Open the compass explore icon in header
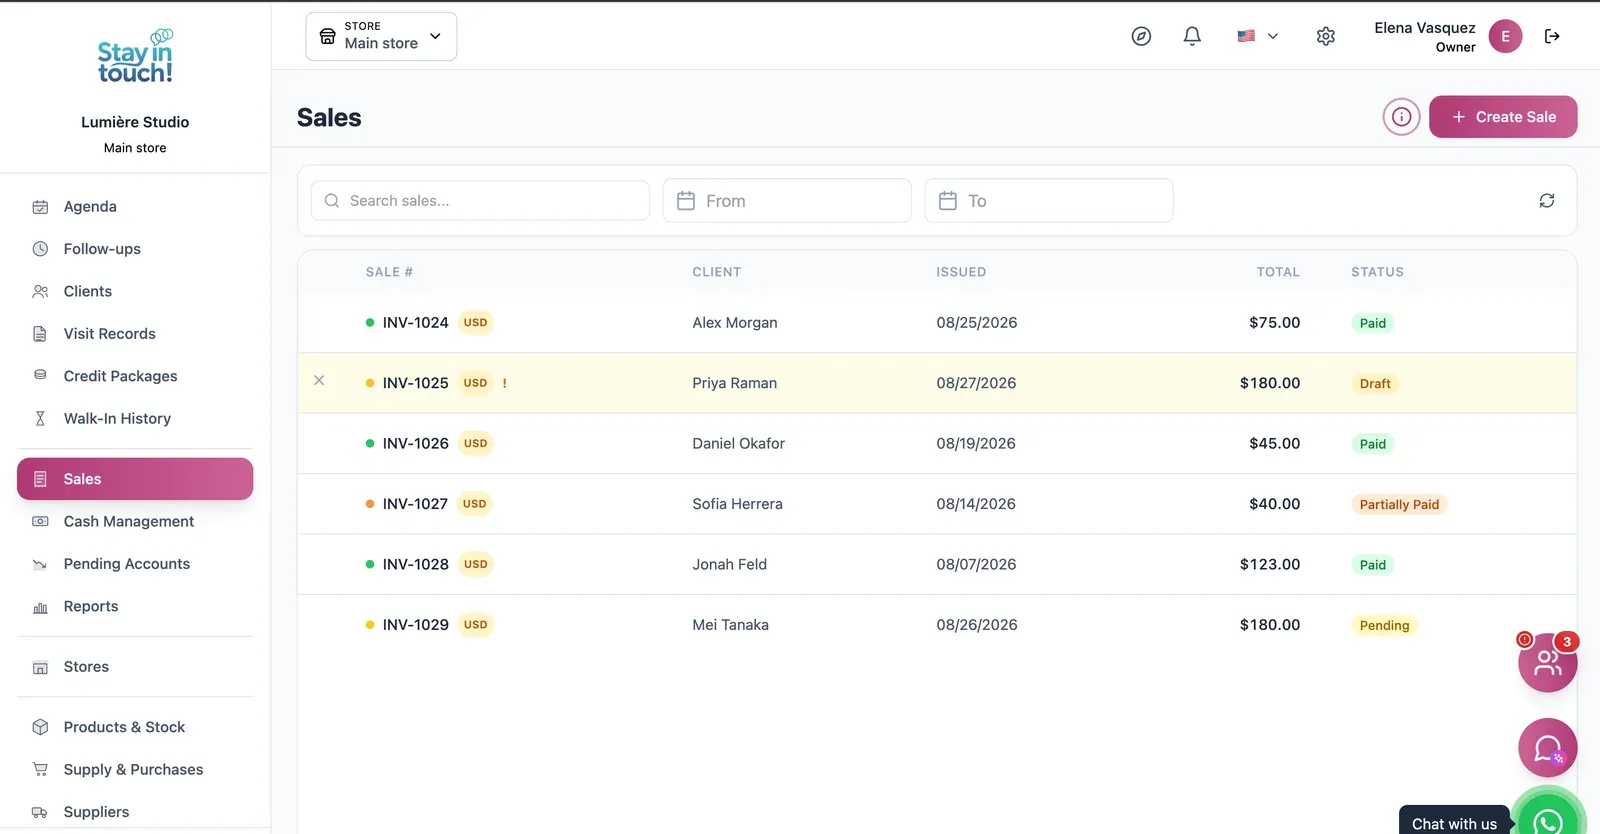Viewport: 1600px width, 834px height. coord(1141,36)
